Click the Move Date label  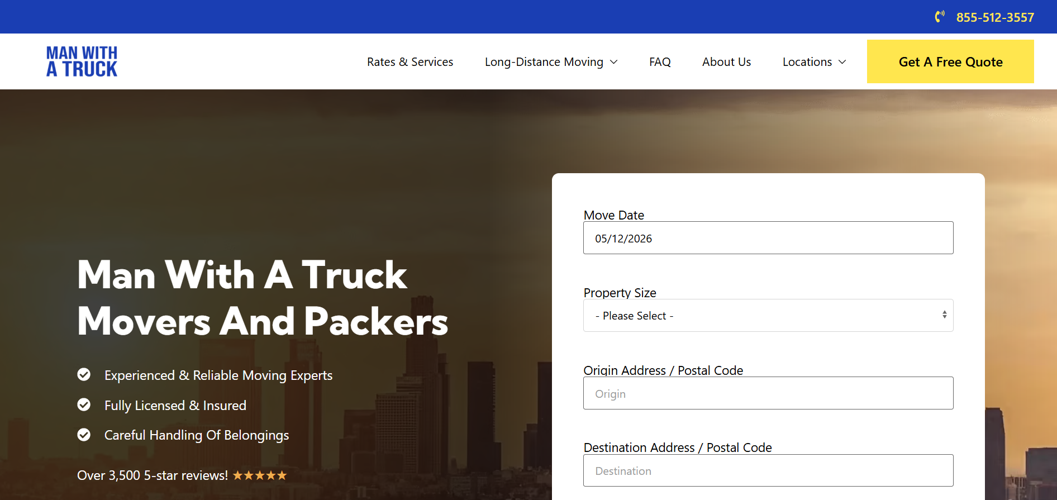point(613,216)
